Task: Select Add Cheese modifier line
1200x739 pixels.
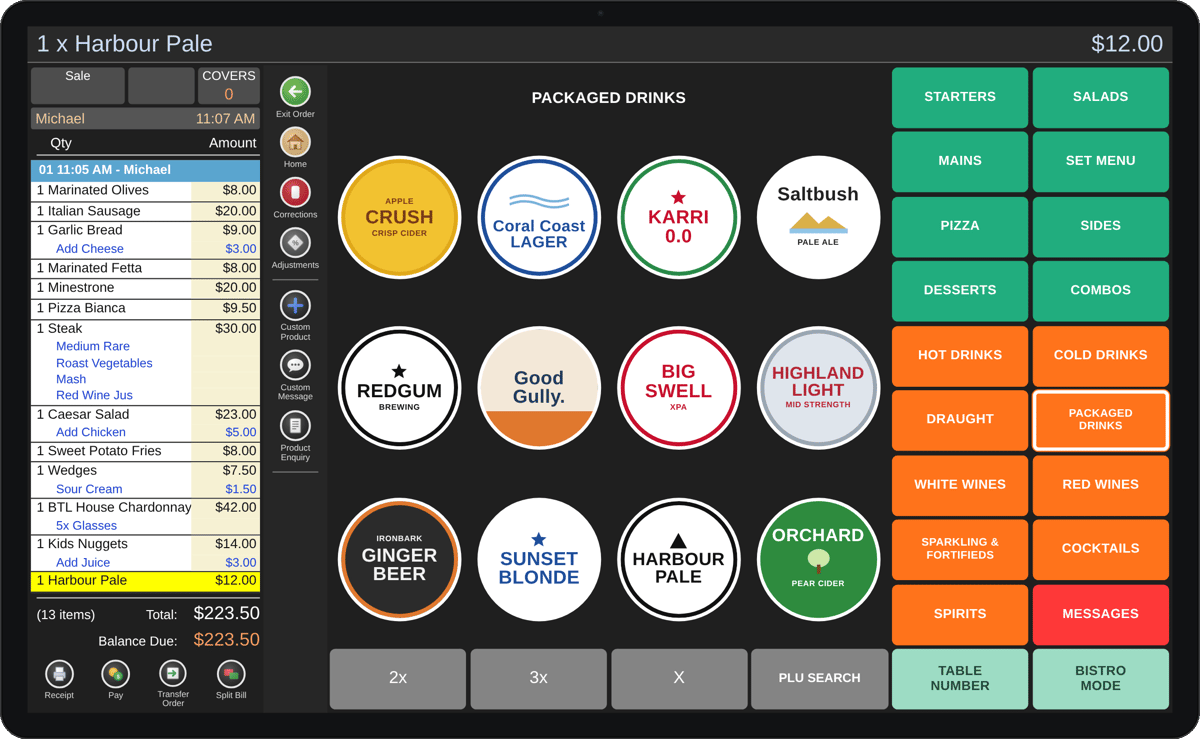Action: (x=145, y=249)
